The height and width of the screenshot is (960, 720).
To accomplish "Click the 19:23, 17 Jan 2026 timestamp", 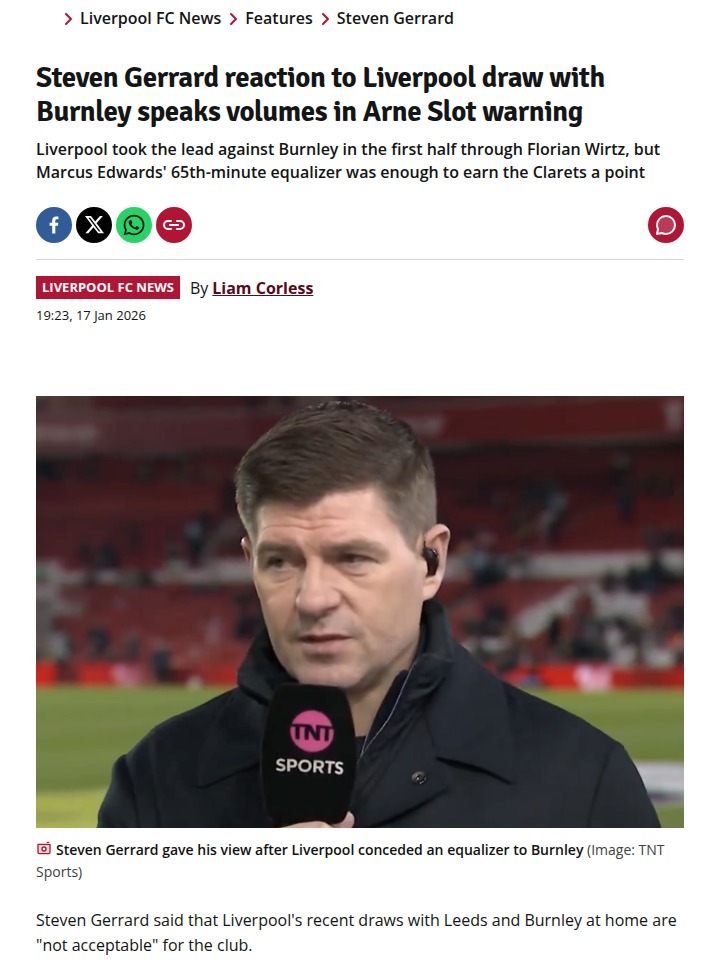I will tap(91, 316).
